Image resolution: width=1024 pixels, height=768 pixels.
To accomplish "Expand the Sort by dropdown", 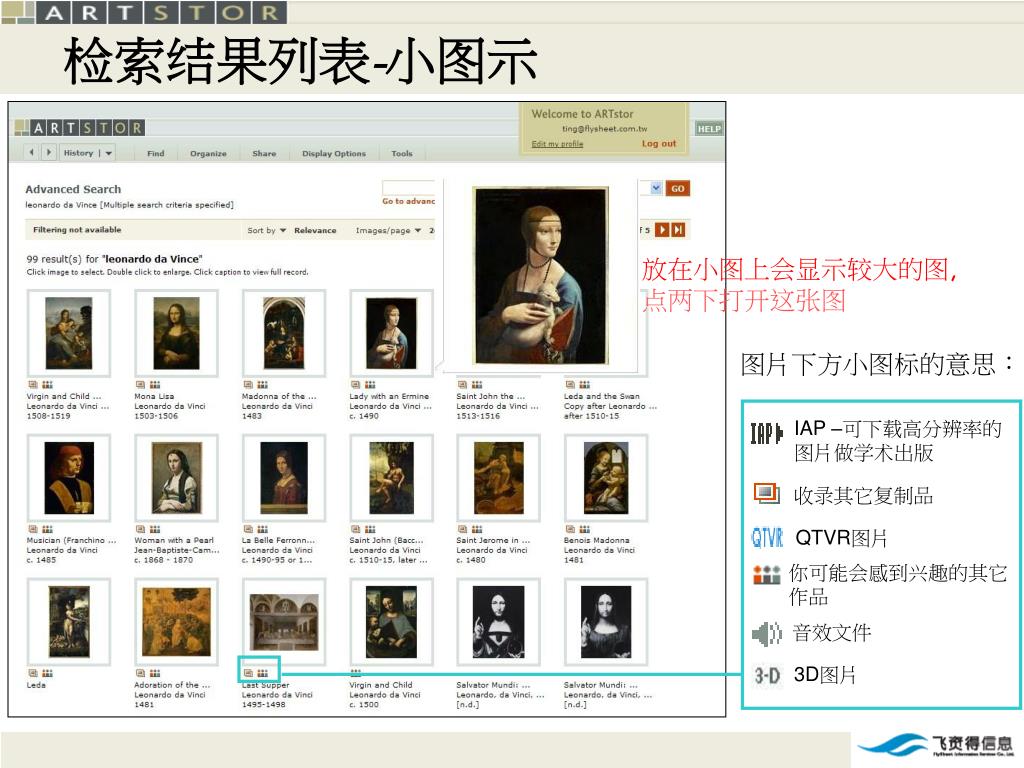I will pyautogui.click(x=266, y=231).
